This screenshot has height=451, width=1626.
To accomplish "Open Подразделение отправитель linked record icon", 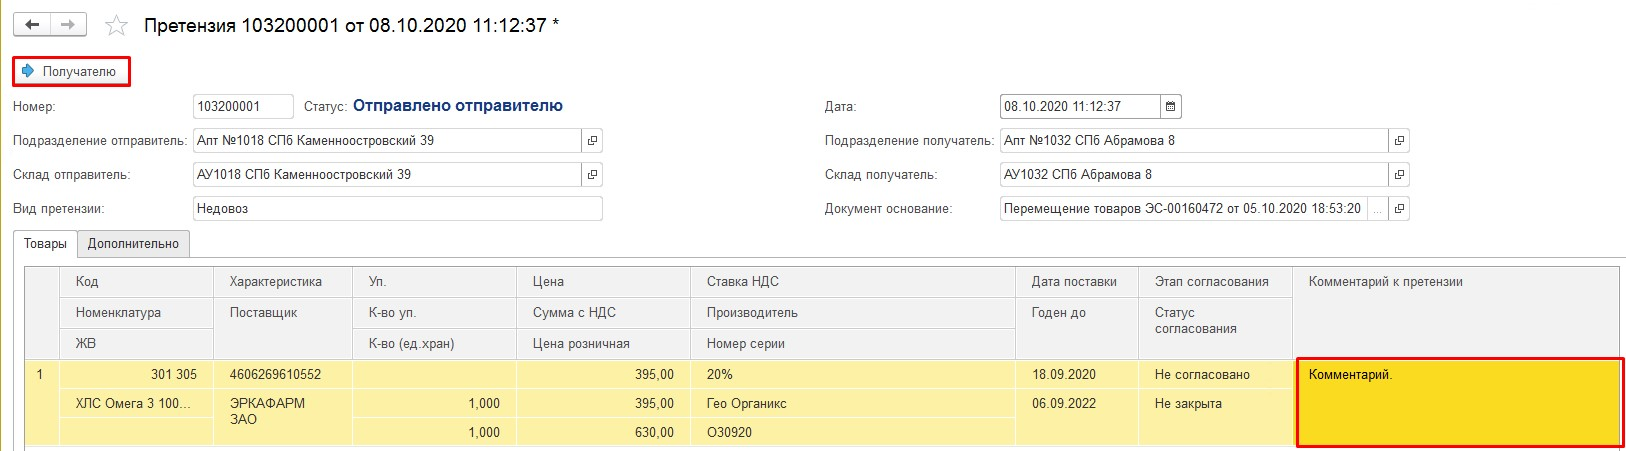I will (592, 141).
